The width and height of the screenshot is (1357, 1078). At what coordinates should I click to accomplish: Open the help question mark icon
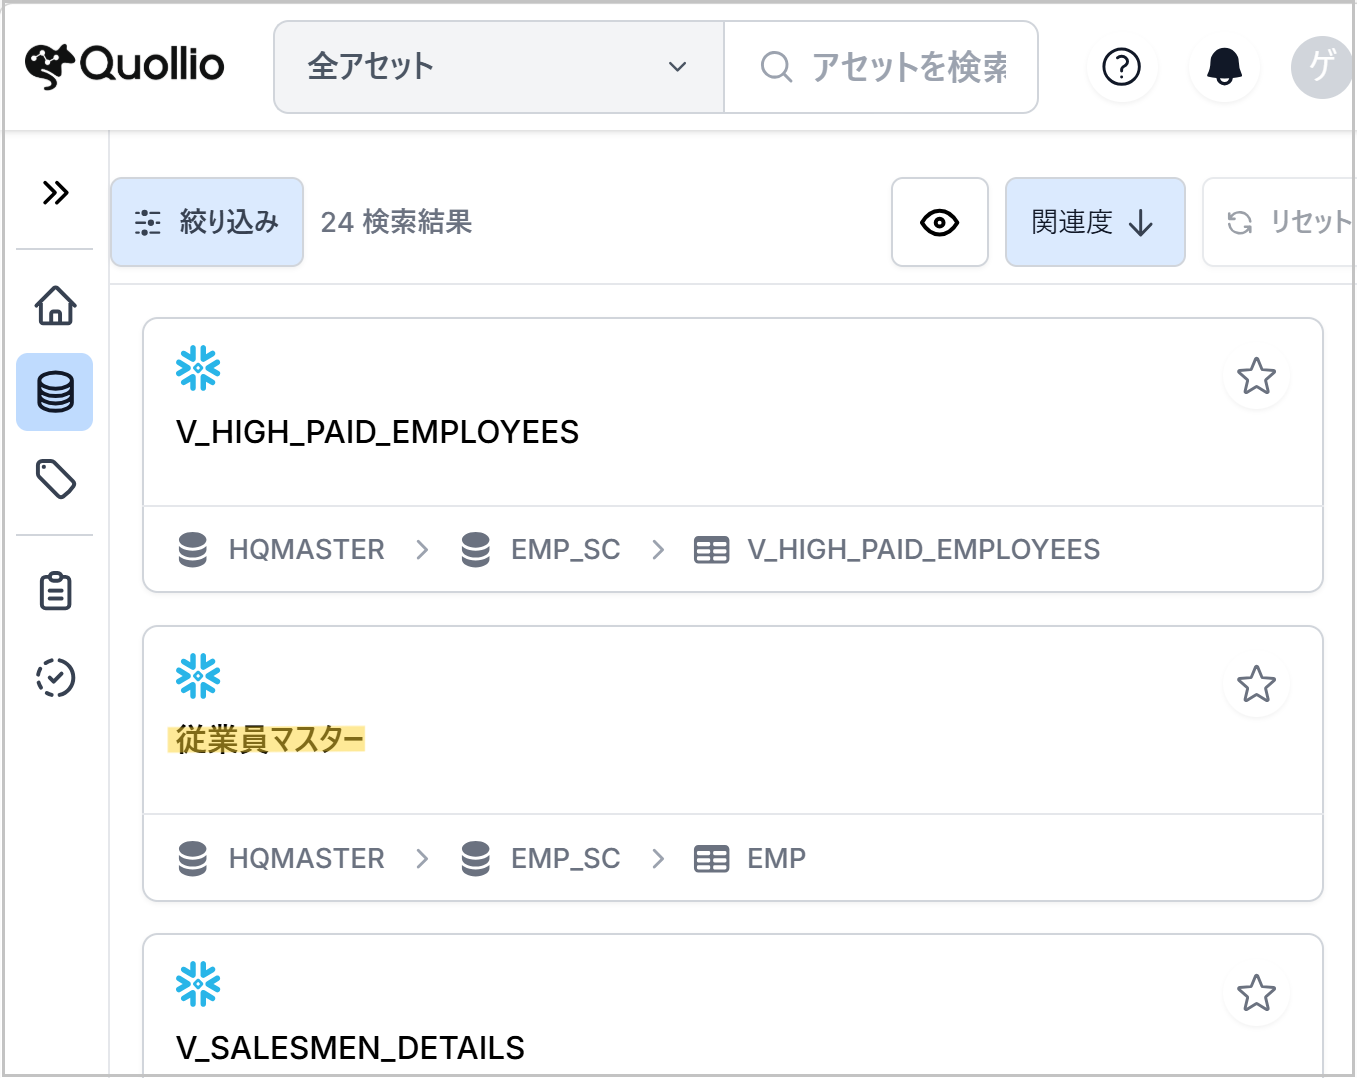click(1121, 67)
